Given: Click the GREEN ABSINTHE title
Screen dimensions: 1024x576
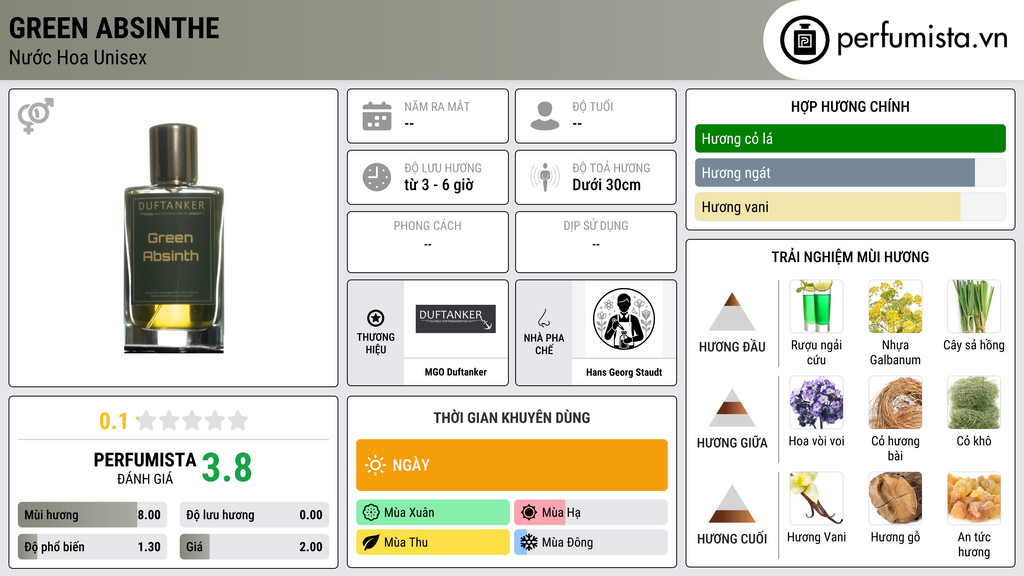Looking at the screenshot, I should pos(114,28).
